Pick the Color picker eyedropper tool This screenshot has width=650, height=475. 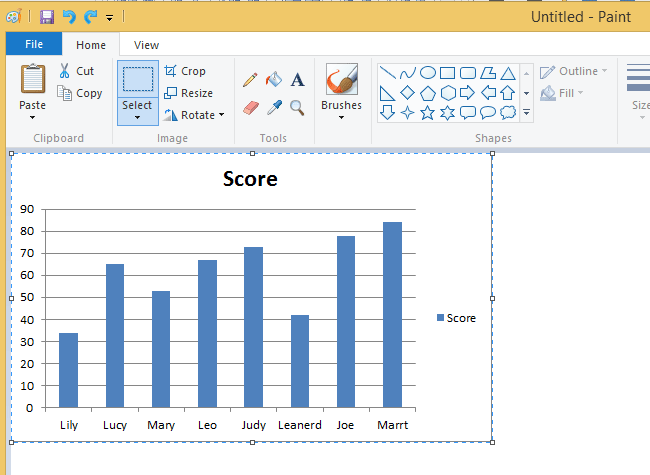[274, 108]
